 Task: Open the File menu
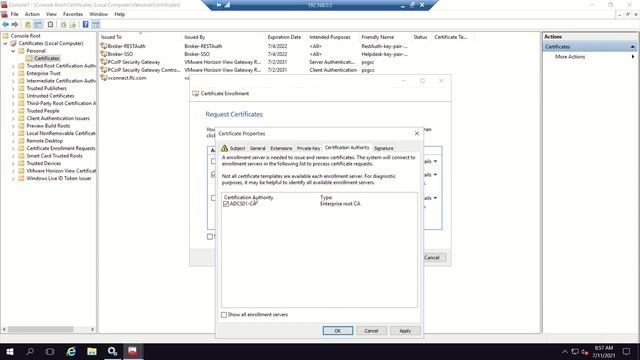click(x=15, y=14)
